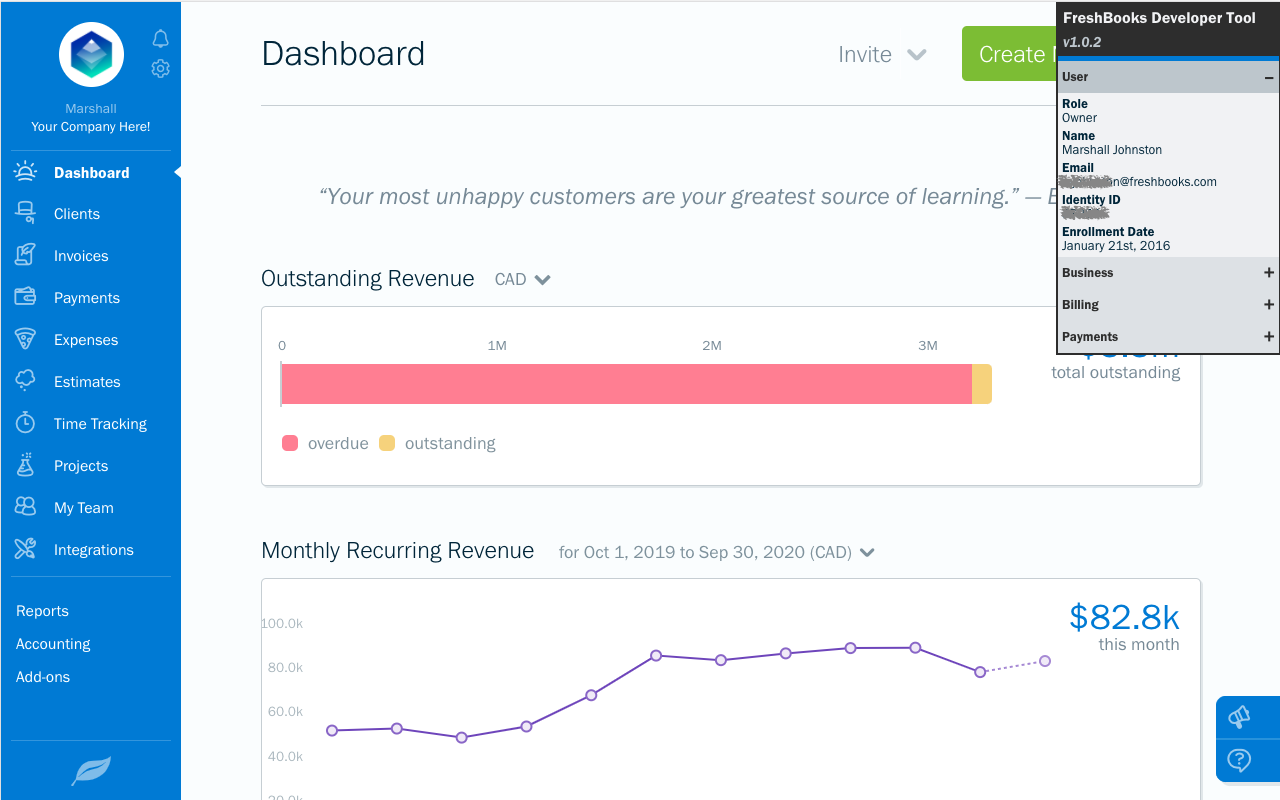The width and height of the screenshot is (1280, 800).
Task: Open Projects using the party-horn icon
Action: (x=26, y=465)
